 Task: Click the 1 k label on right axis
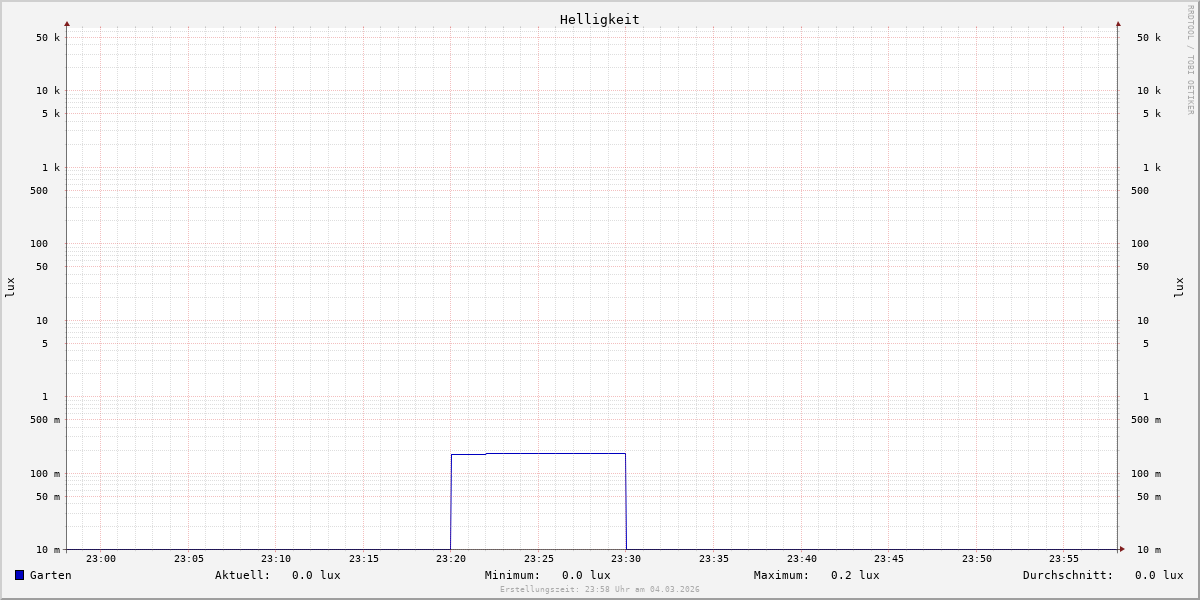[1152, 168]
